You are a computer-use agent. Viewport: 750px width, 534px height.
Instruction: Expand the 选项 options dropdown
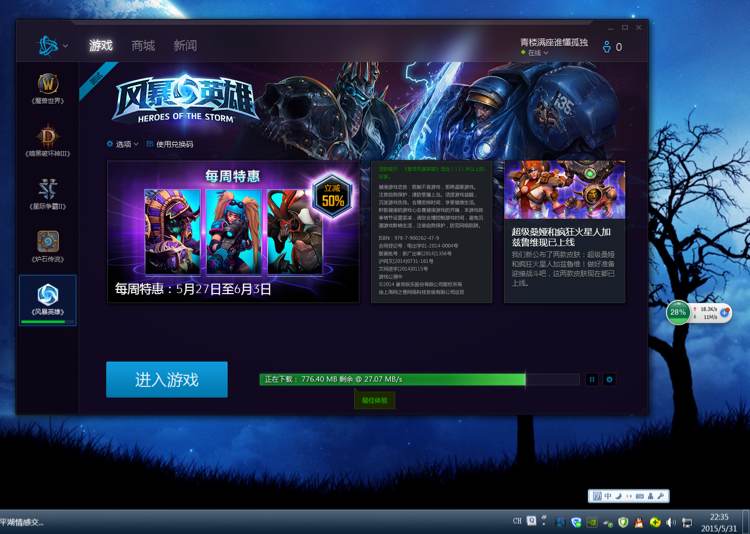tap(122, 144)
